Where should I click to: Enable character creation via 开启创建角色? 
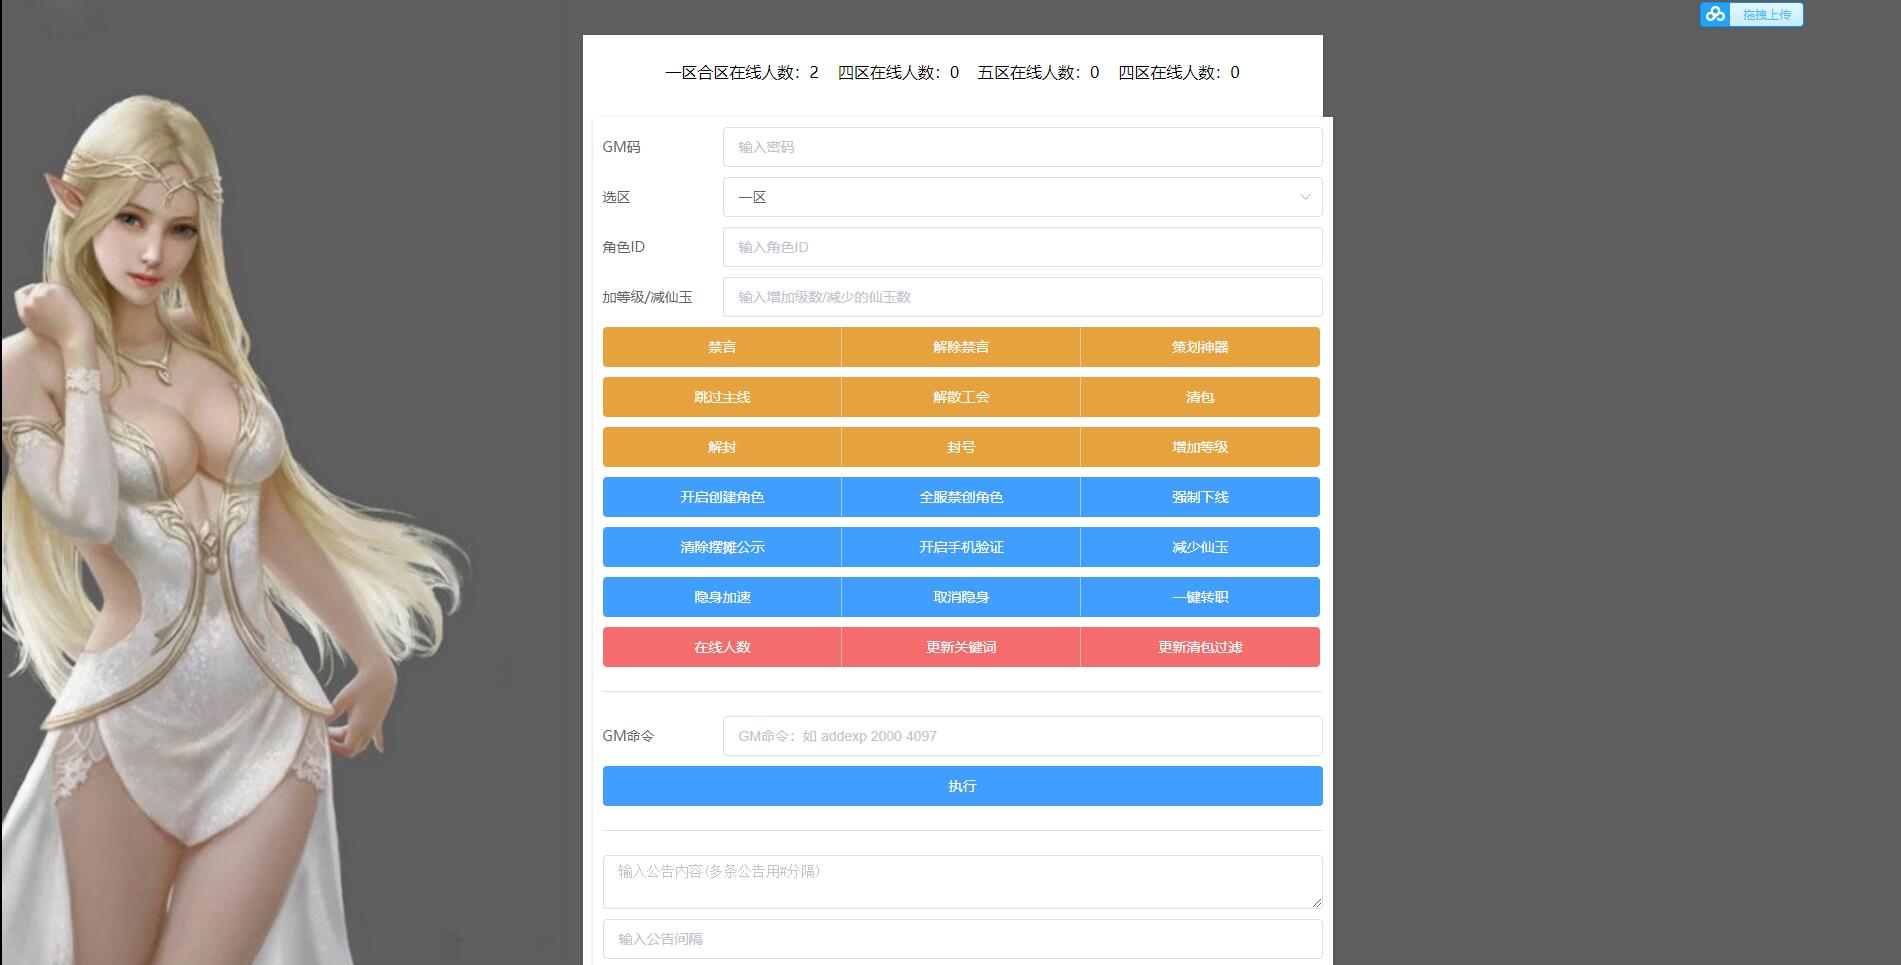[x=722, y=497]
